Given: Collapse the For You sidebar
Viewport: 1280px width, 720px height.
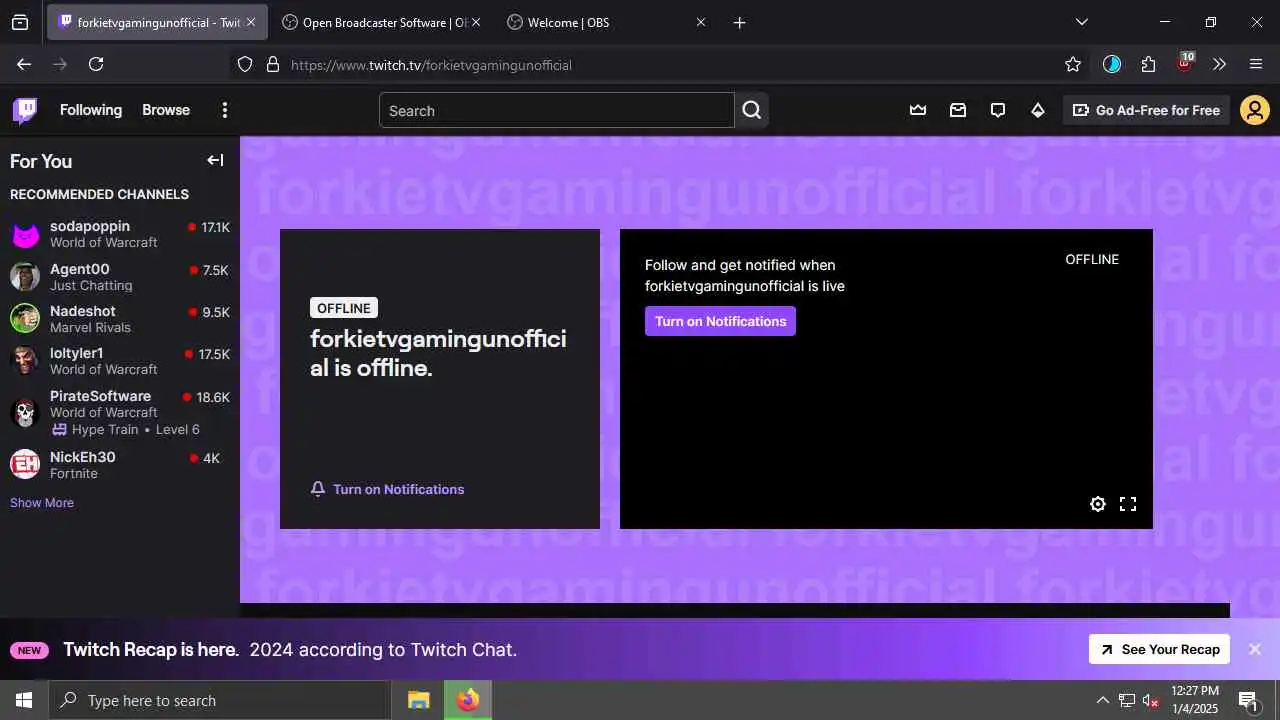Looking at the screenshot, I should tap(215, 160).
